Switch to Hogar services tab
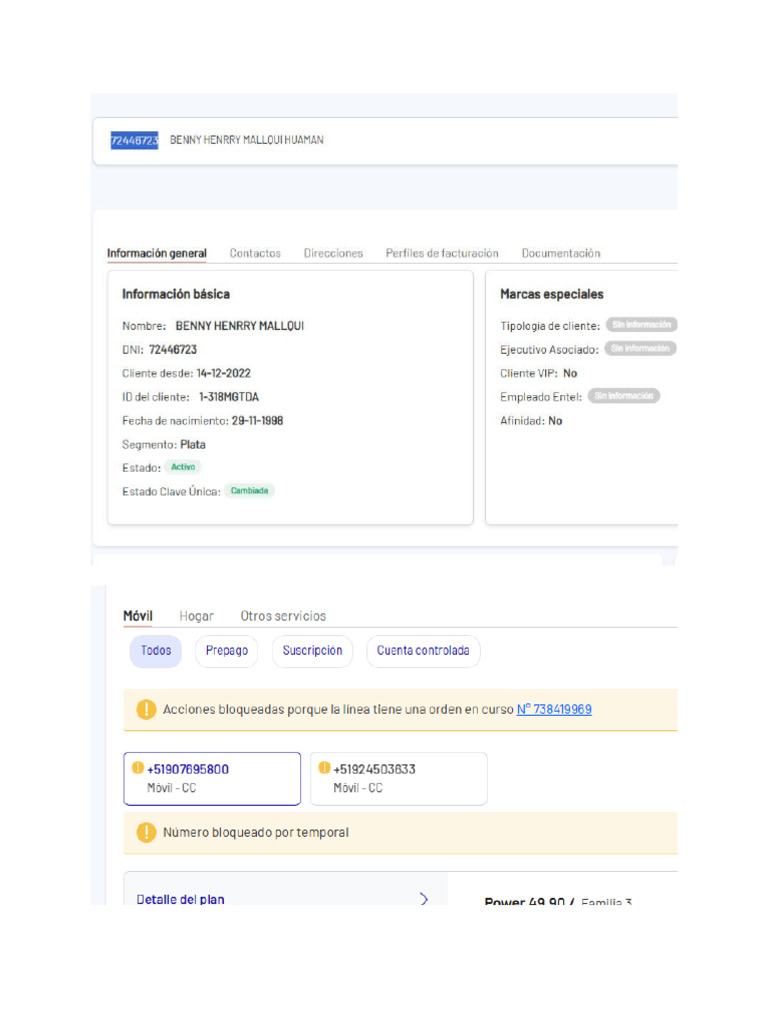Viewport: 768px width, 1024px height. pyautogui.click(x=196, y=616)
